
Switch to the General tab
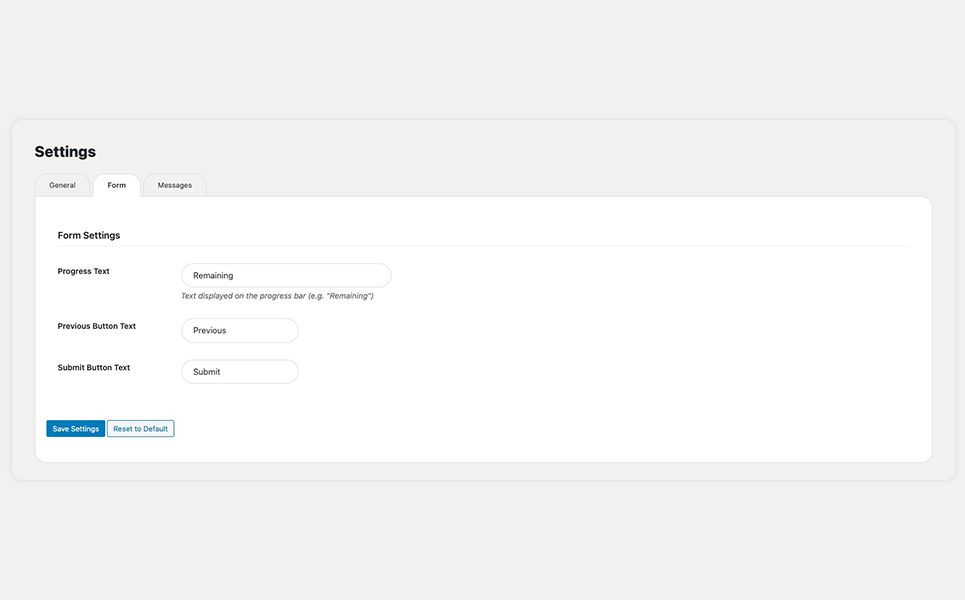tap(62, 185)
